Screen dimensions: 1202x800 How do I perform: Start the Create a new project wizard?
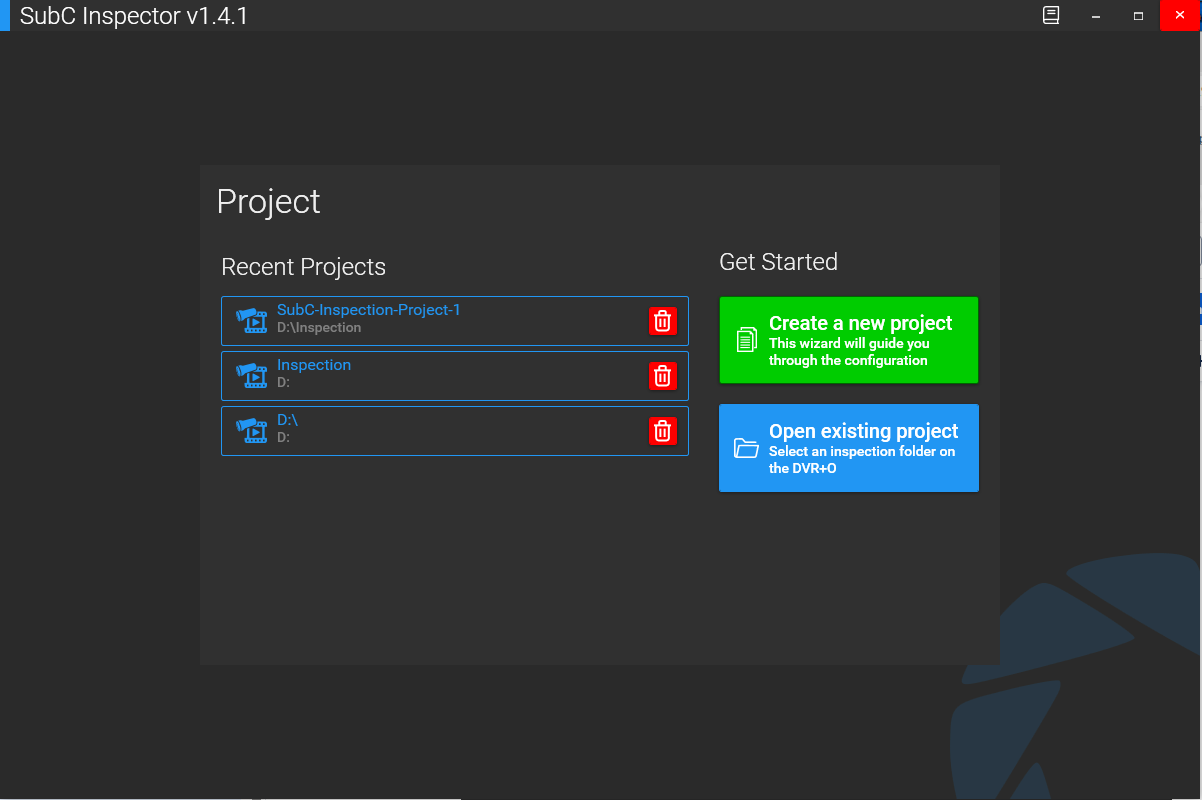860,323
